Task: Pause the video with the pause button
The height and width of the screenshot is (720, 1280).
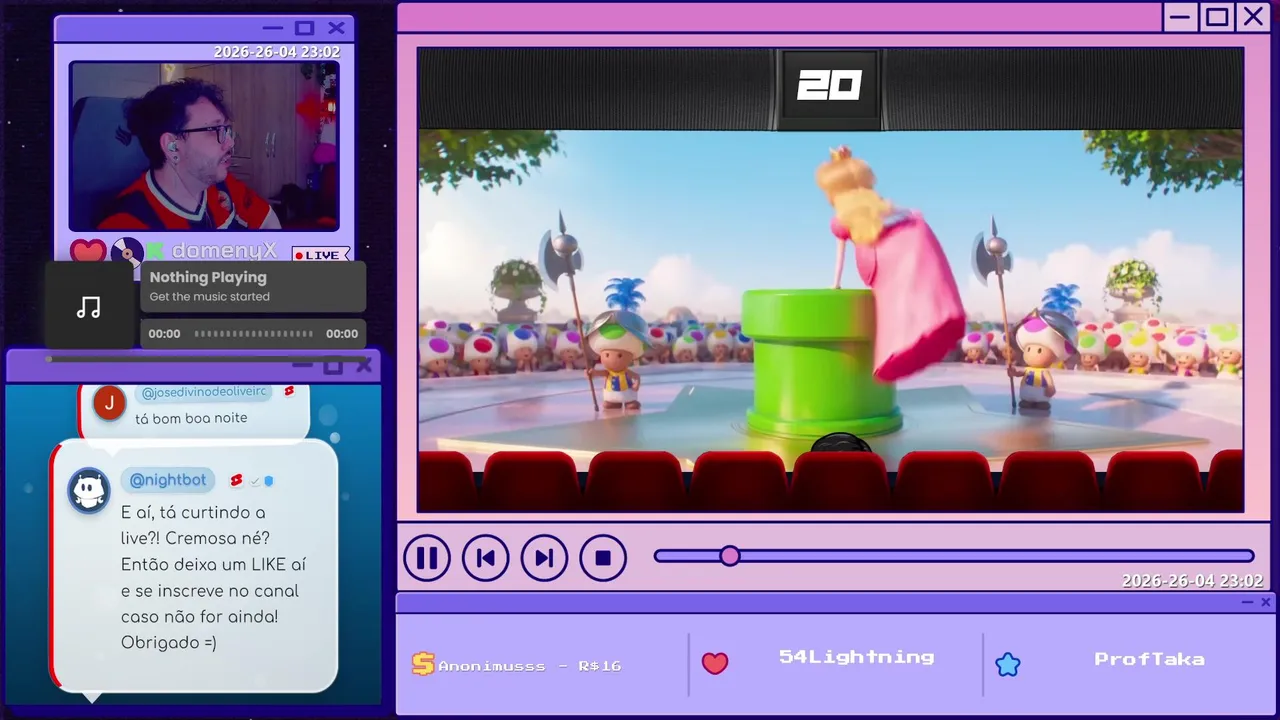Action: click(427, 558)
